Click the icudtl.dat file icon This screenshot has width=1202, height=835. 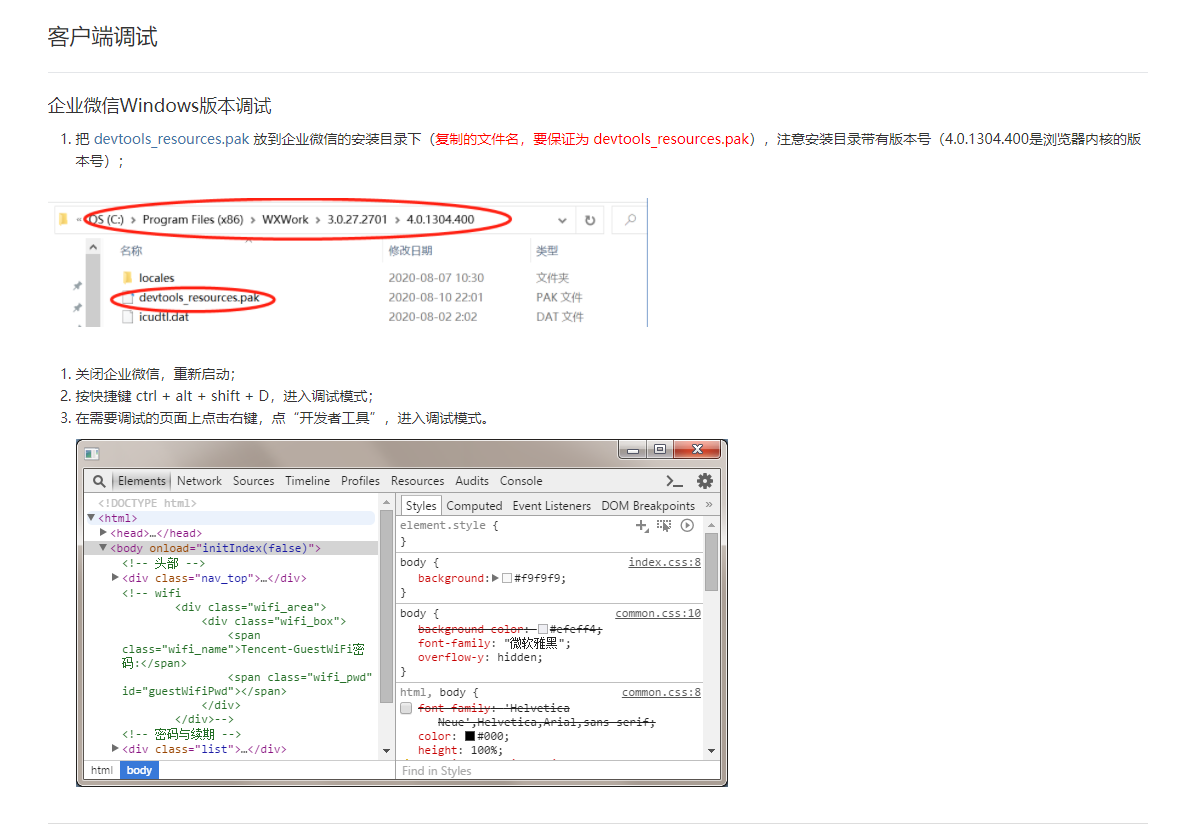(127, 317)
